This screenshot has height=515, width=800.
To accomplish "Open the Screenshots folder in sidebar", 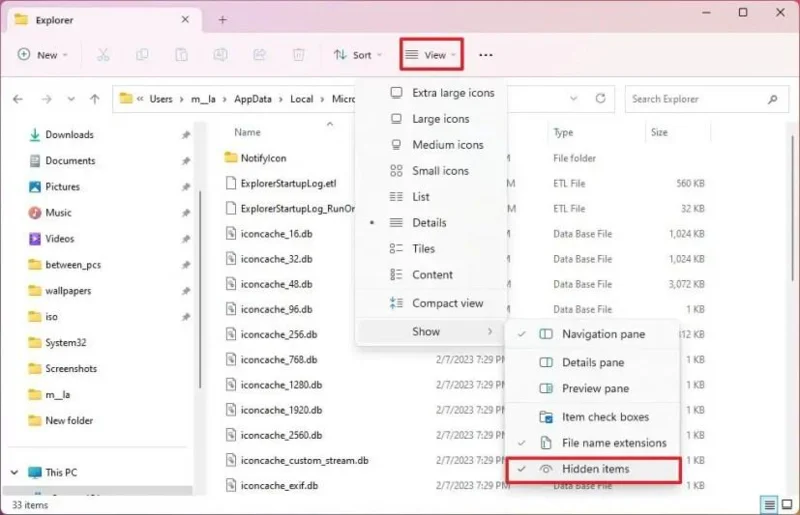I will (x=71, y=369).
